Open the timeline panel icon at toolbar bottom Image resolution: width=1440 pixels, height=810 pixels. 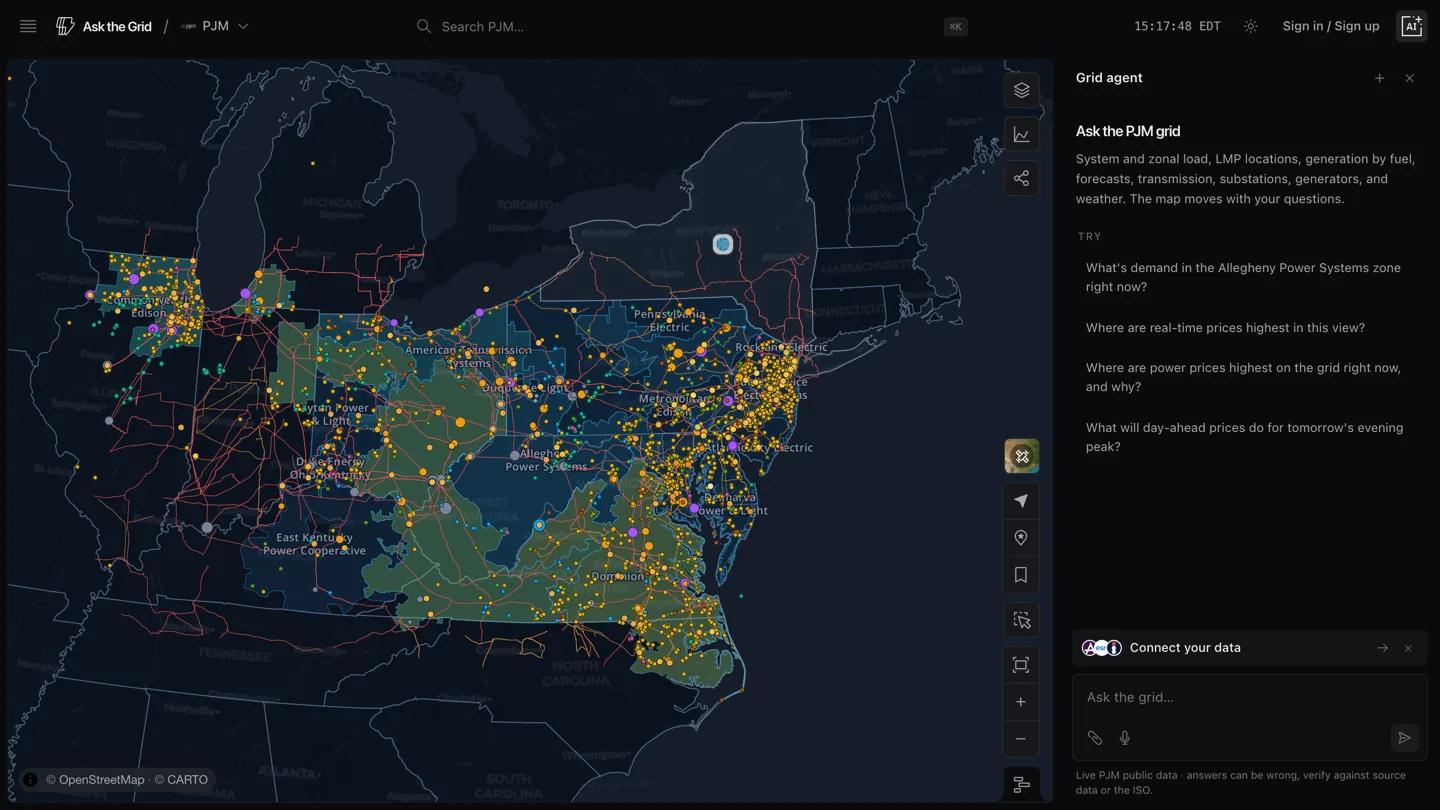tap(1021, 784)
